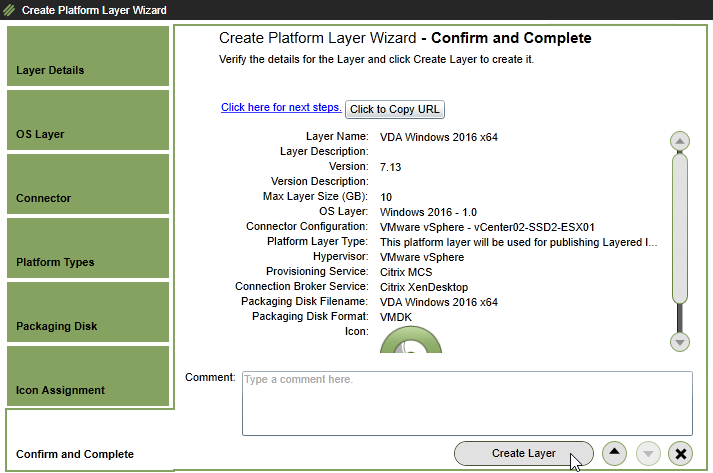Viewport: 713px width, 473px height.
Task: Click the scroll-down arrow of the details list
Action: coord(680,342)
